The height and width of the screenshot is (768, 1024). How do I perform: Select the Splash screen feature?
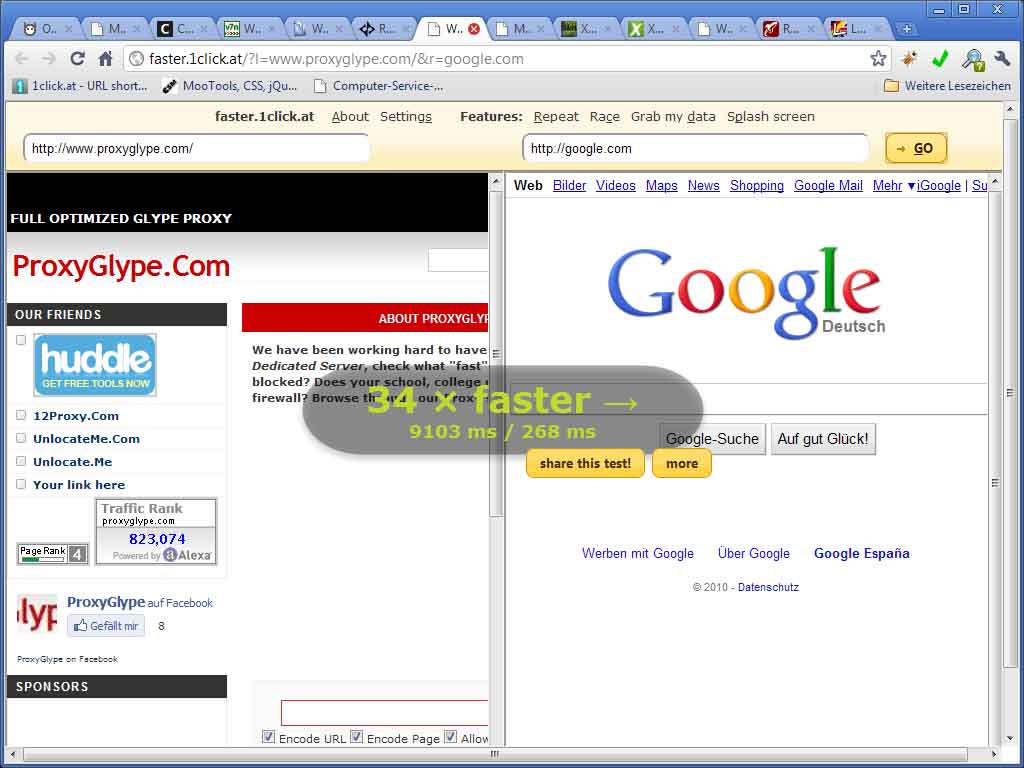(771, 116)
